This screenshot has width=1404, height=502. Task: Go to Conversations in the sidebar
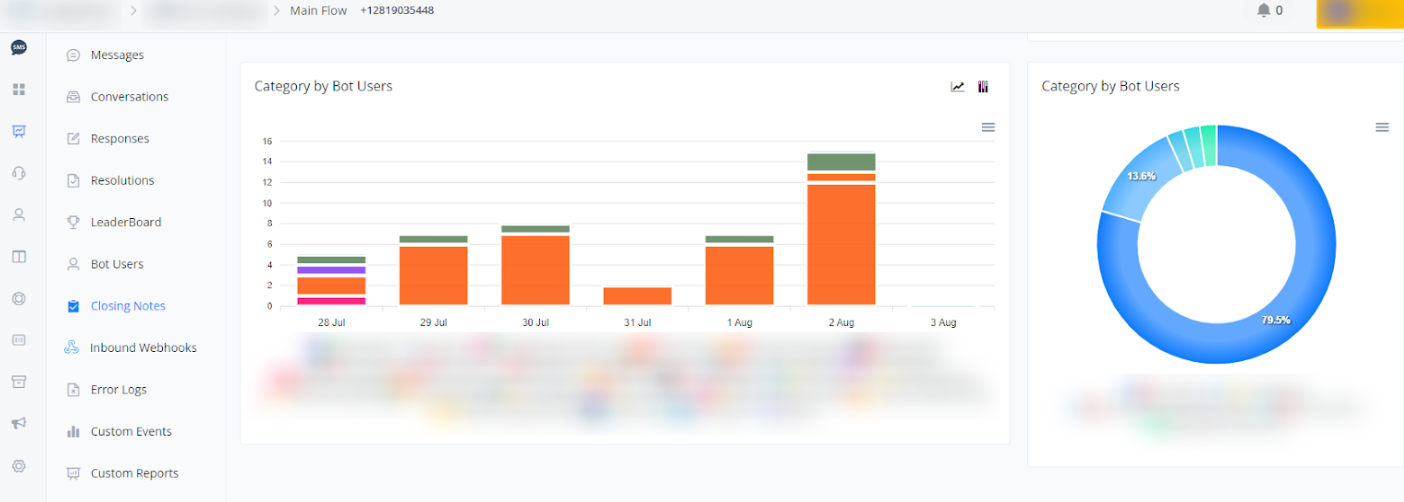click(129, 97)
